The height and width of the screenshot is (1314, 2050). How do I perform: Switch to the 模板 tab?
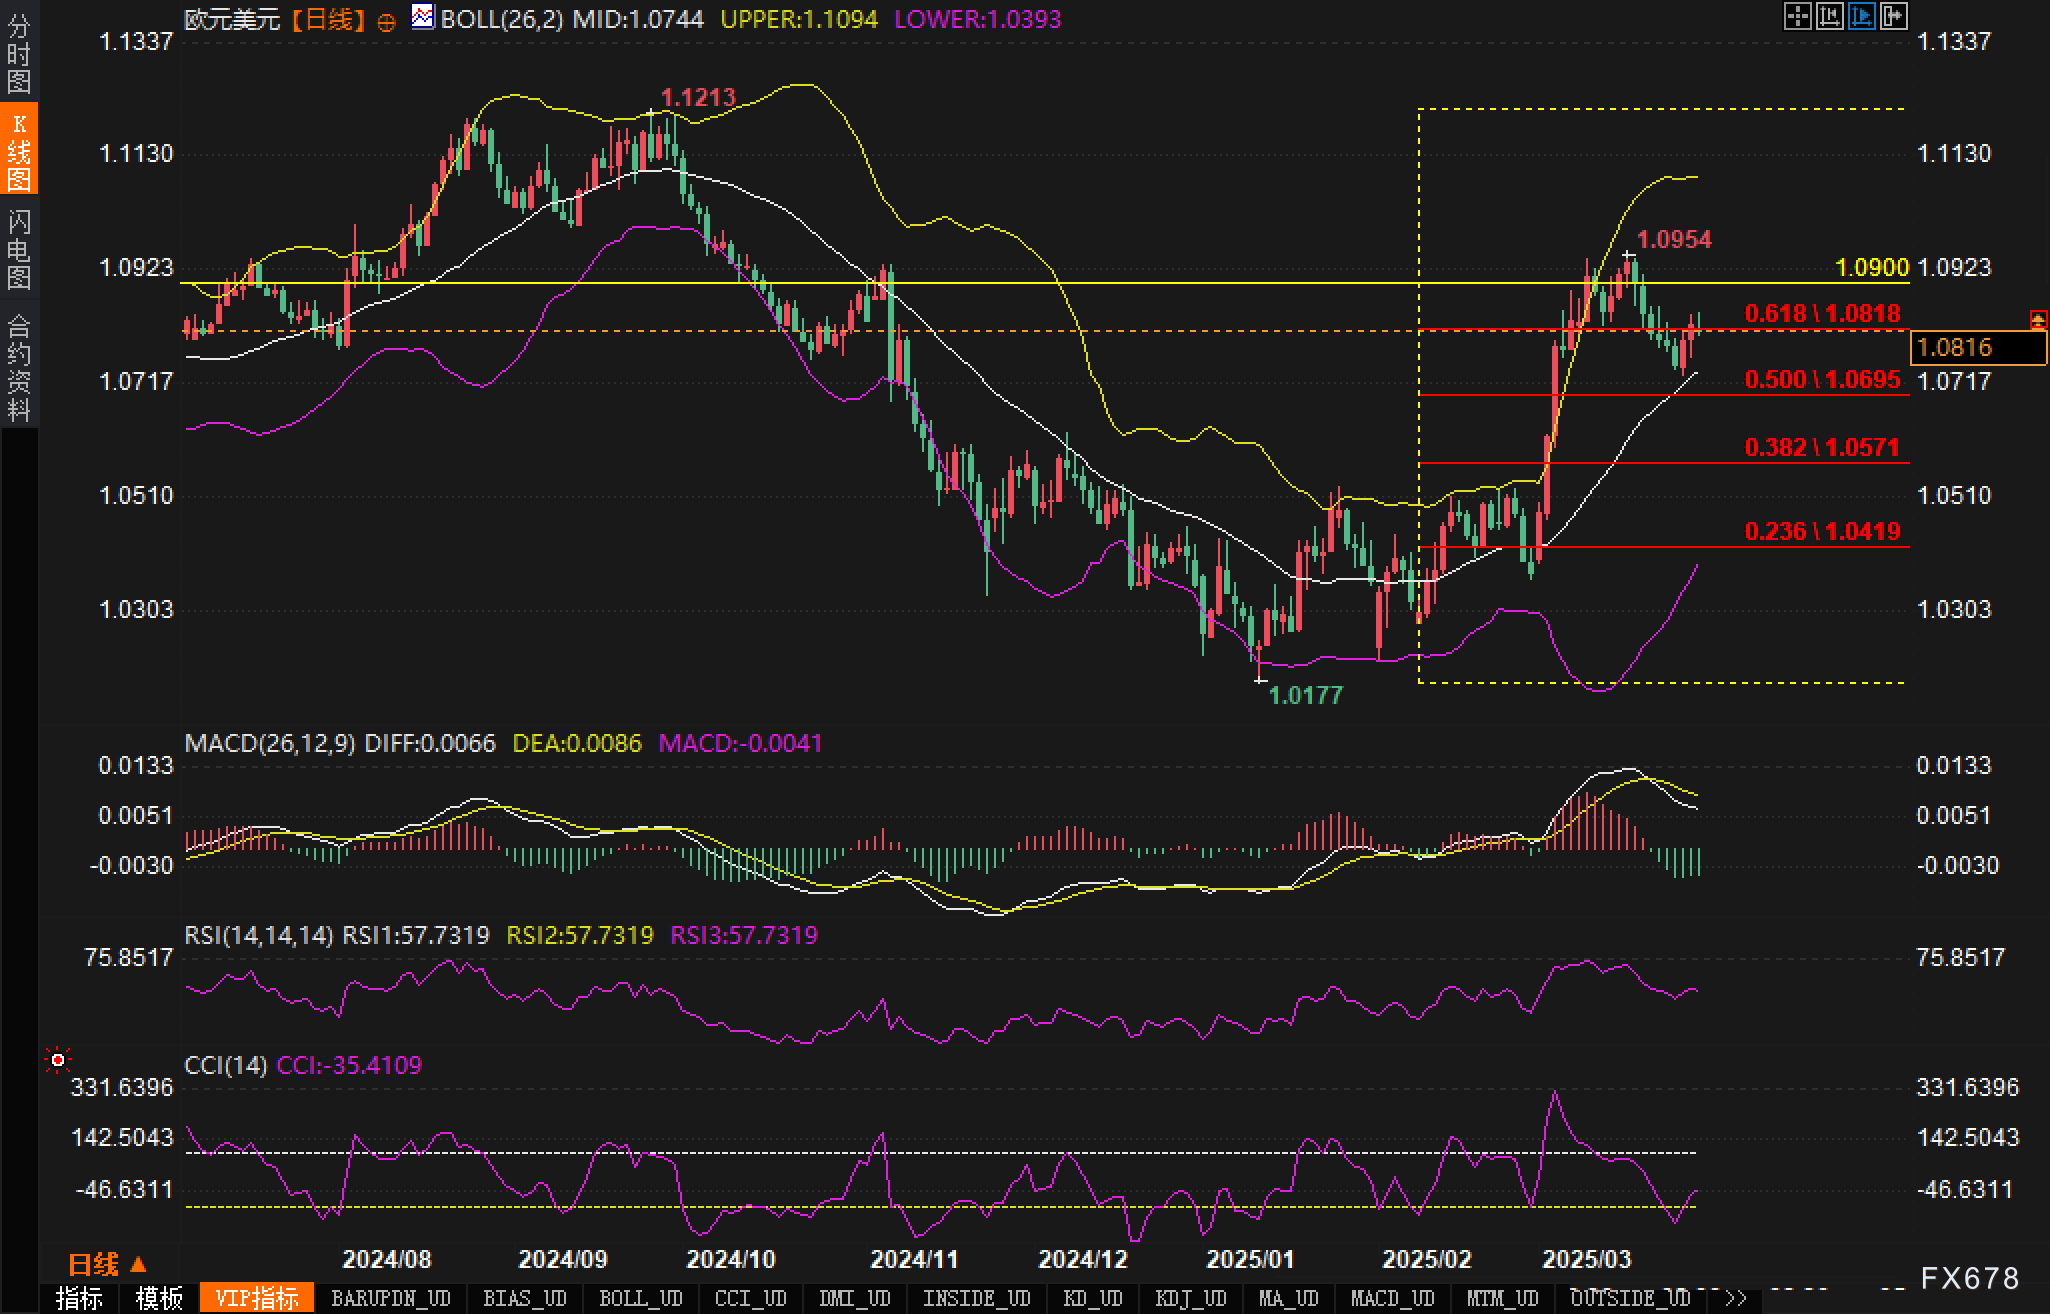pos(159,1299)
